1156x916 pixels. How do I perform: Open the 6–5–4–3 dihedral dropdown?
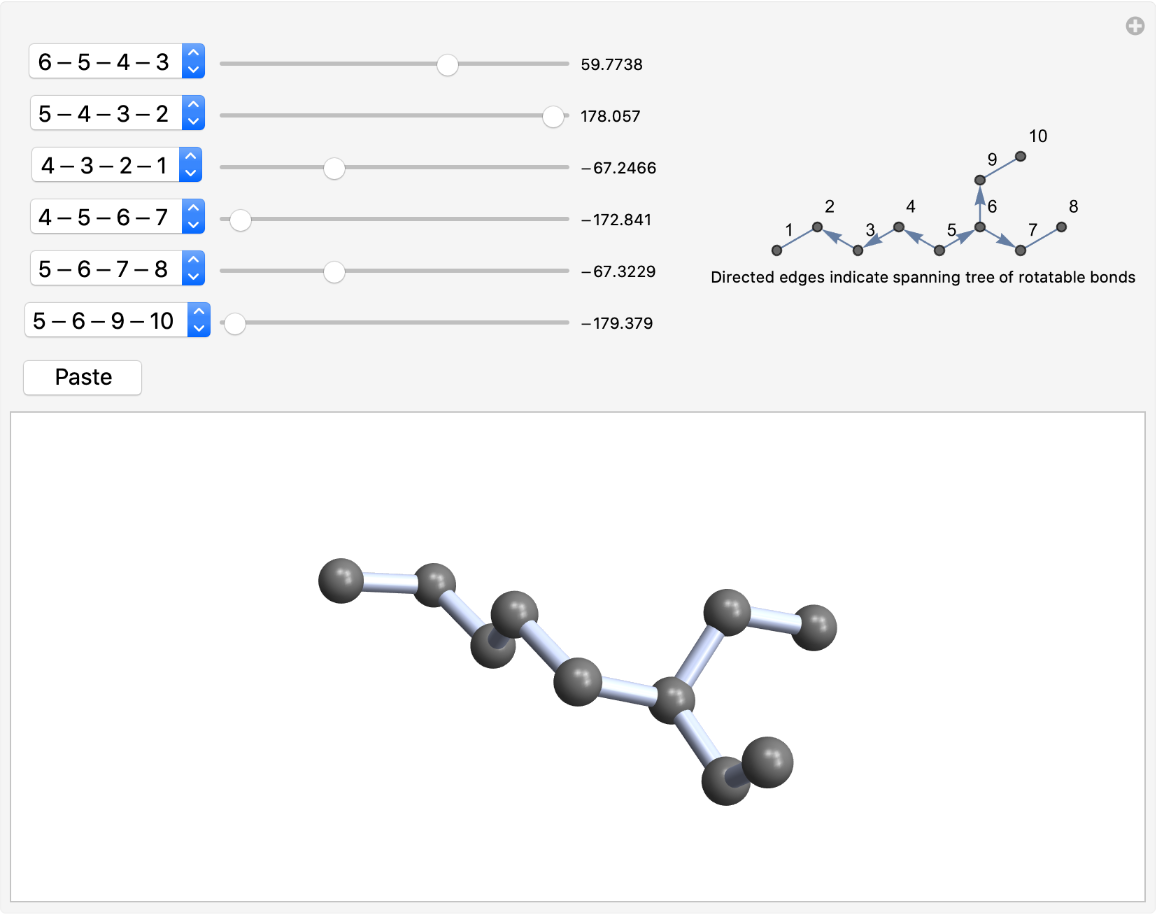click(x=117, y=63)
